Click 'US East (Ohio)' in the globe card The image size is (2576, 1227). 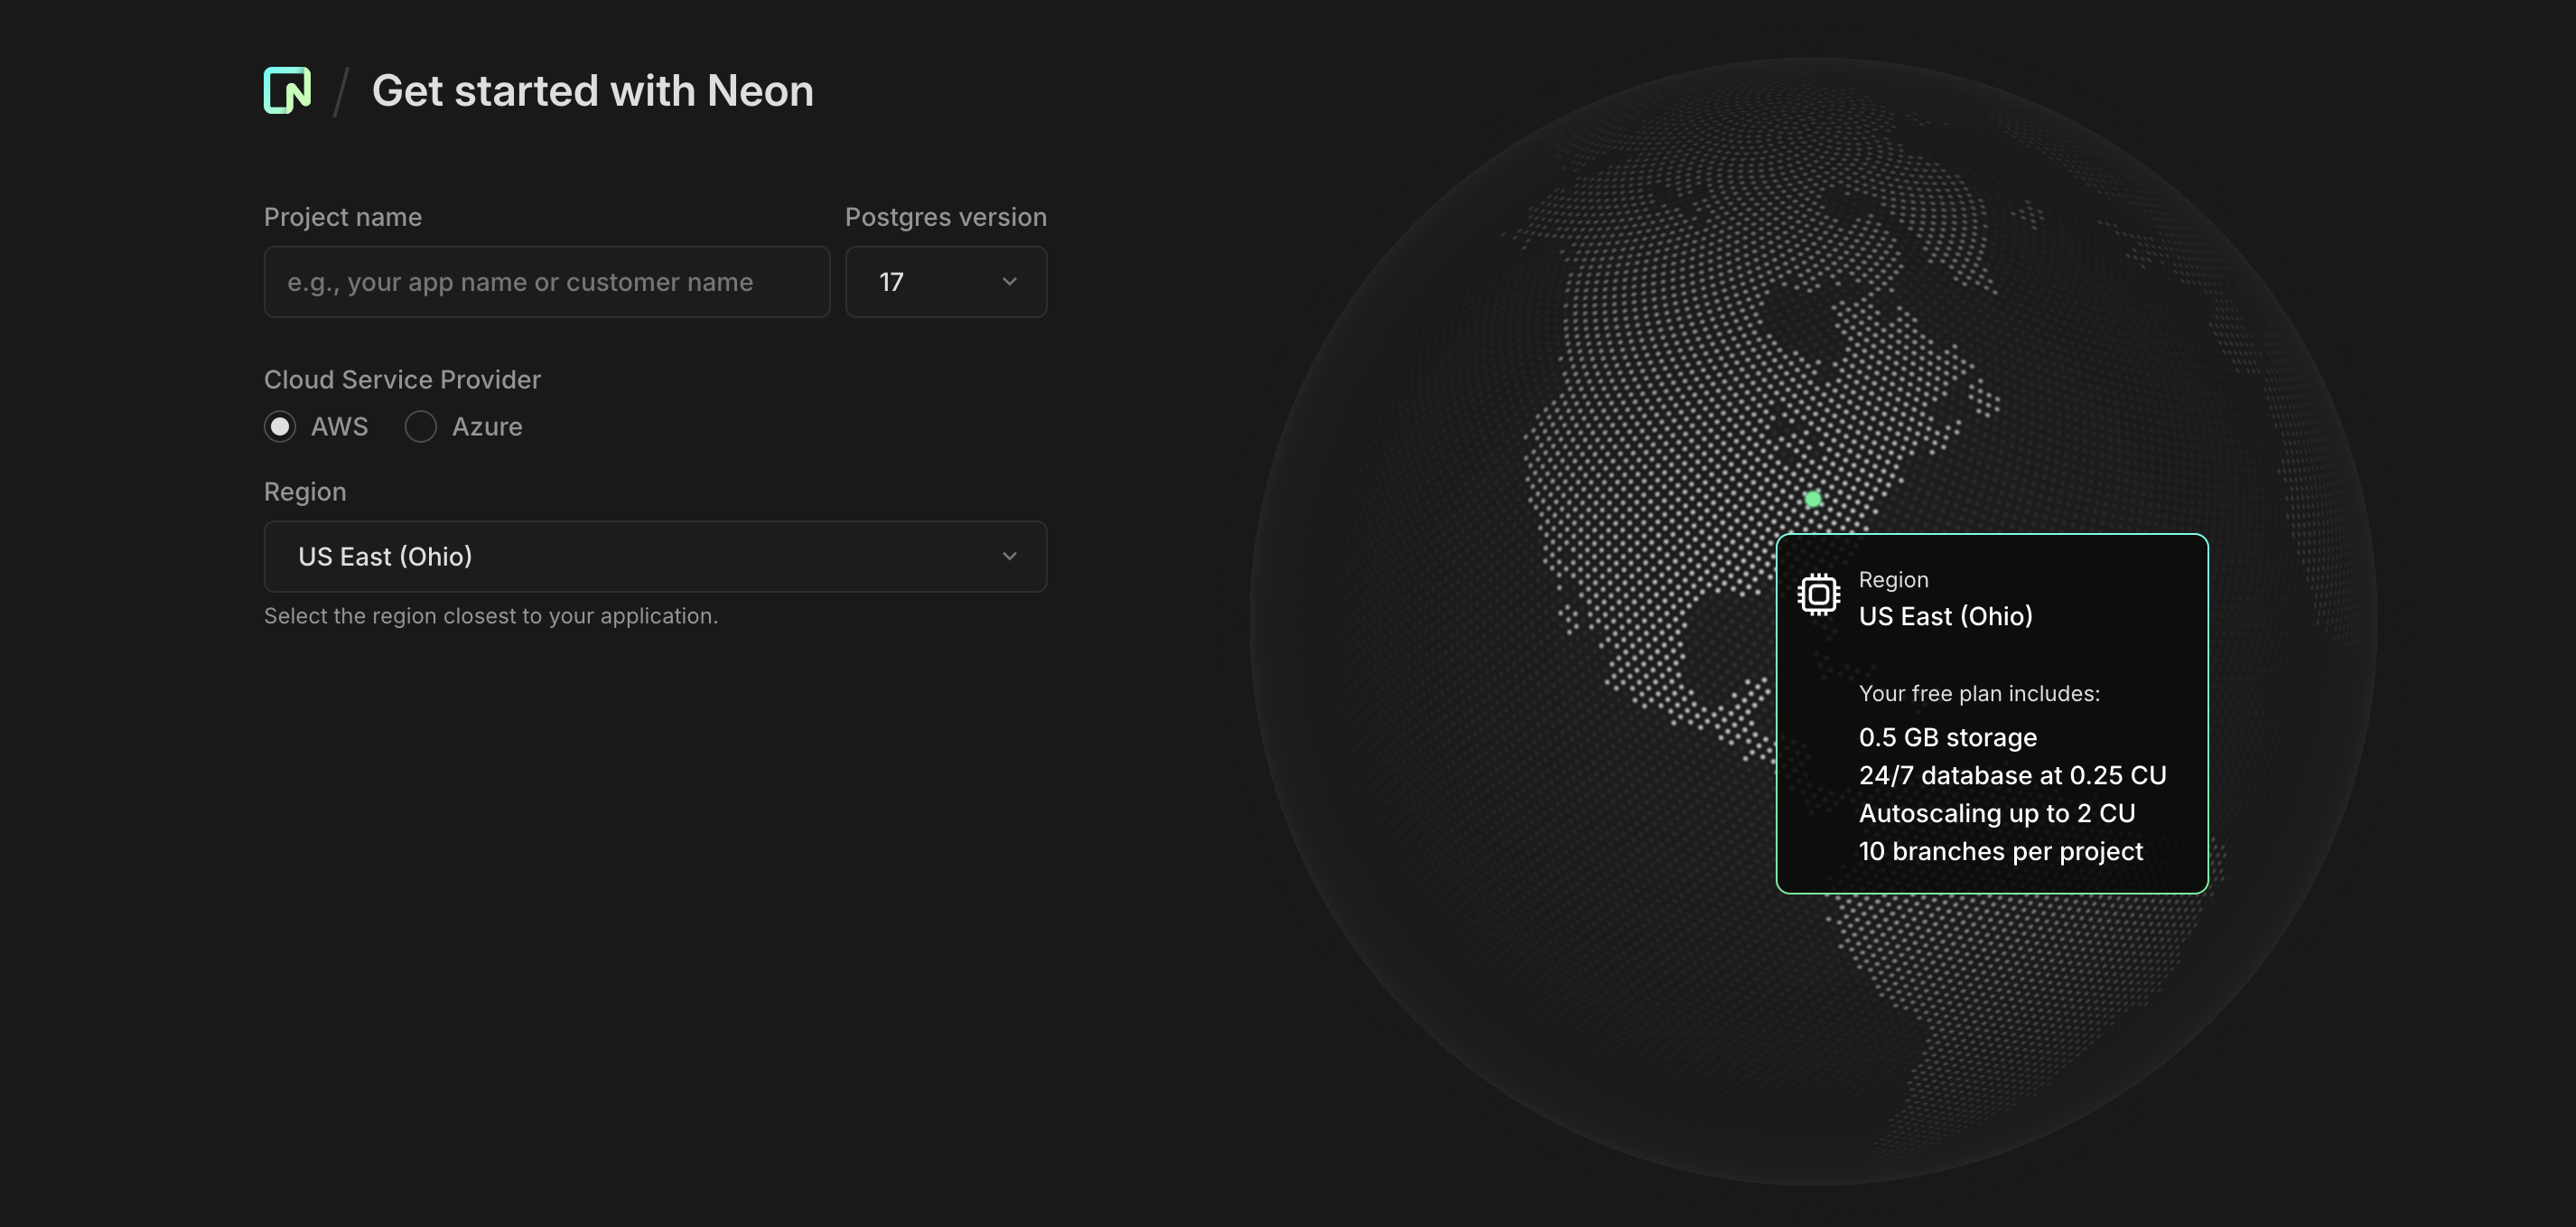coord(1945,616)
